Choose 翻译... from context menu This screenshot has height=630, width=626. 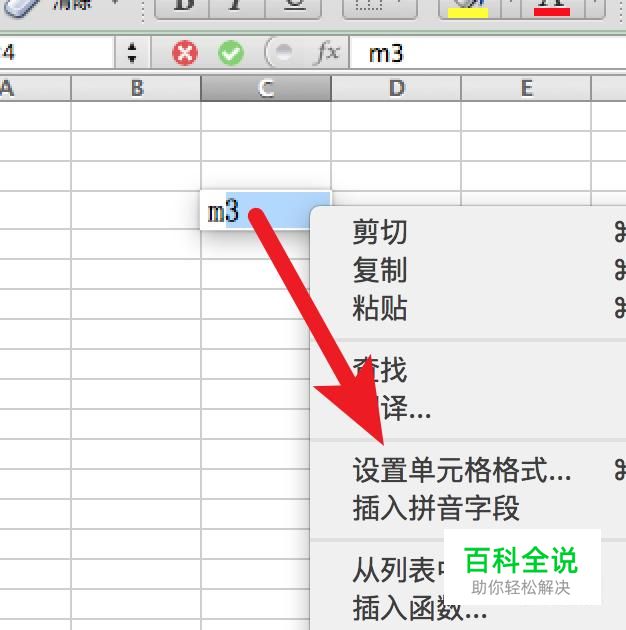[468, 408]
